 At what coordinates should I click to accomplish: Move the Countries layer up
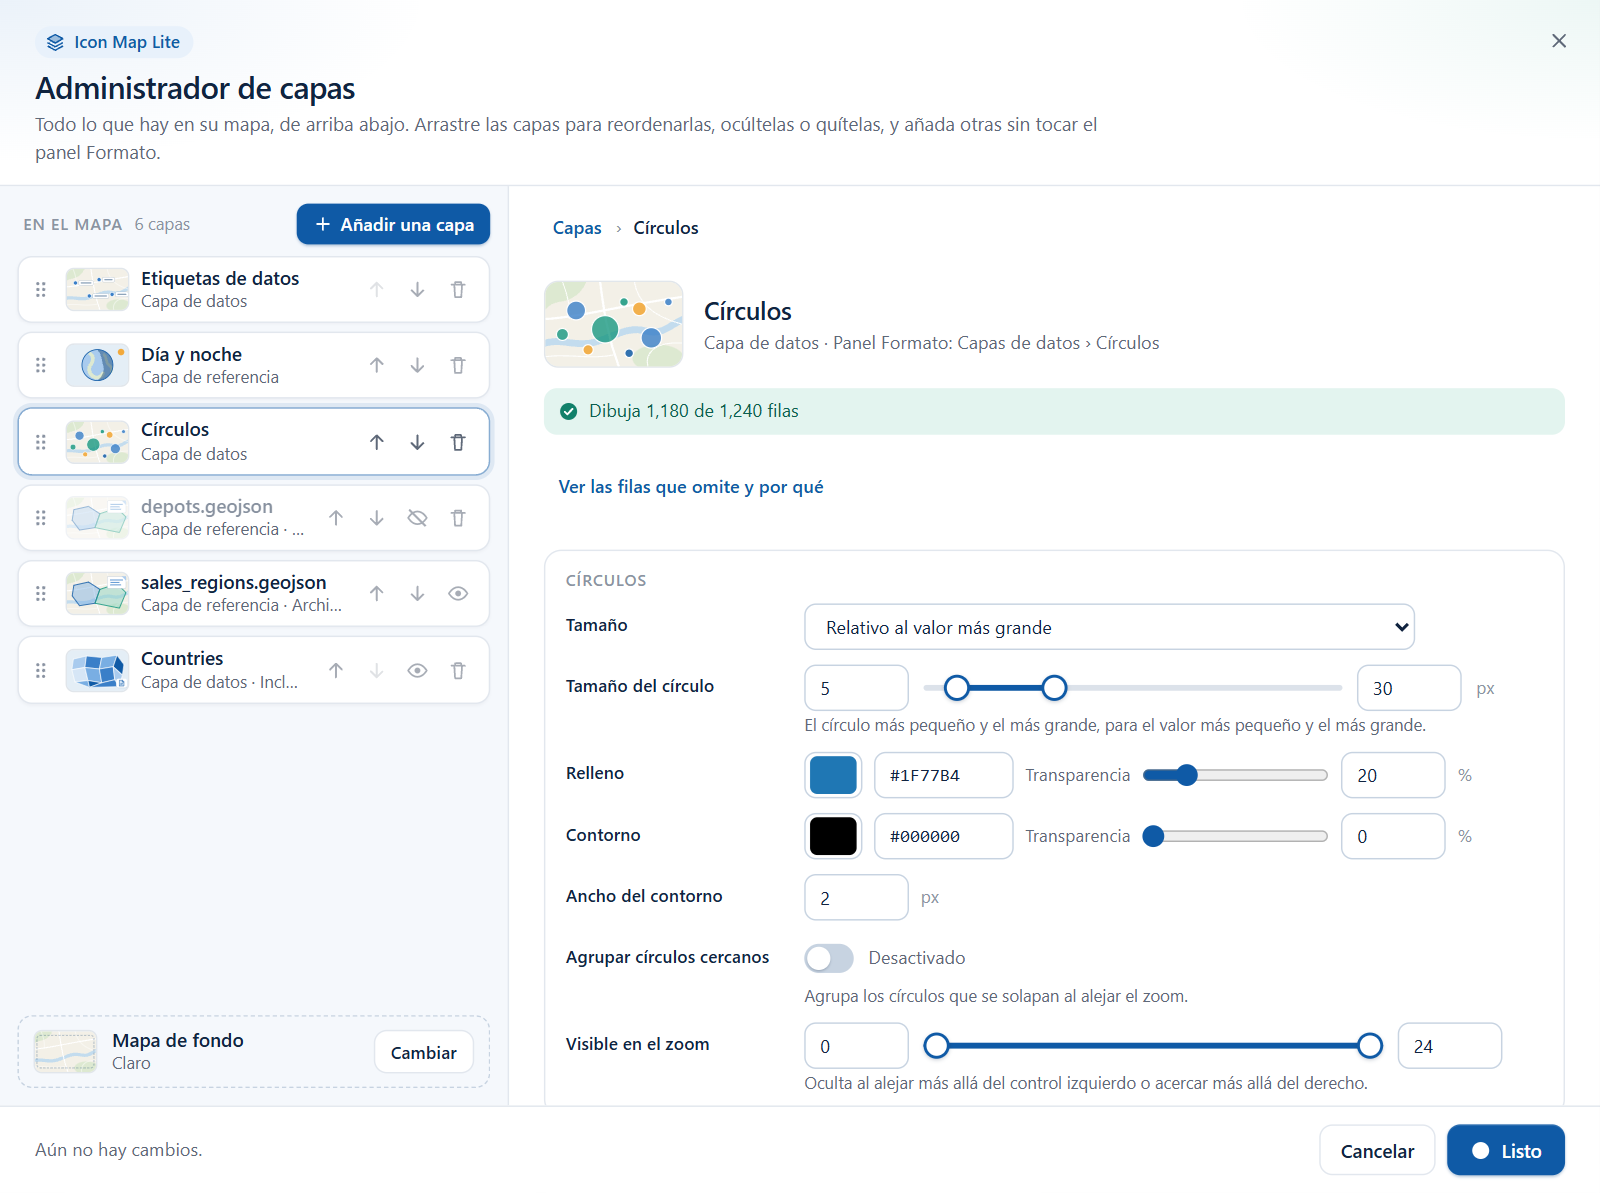336,671
